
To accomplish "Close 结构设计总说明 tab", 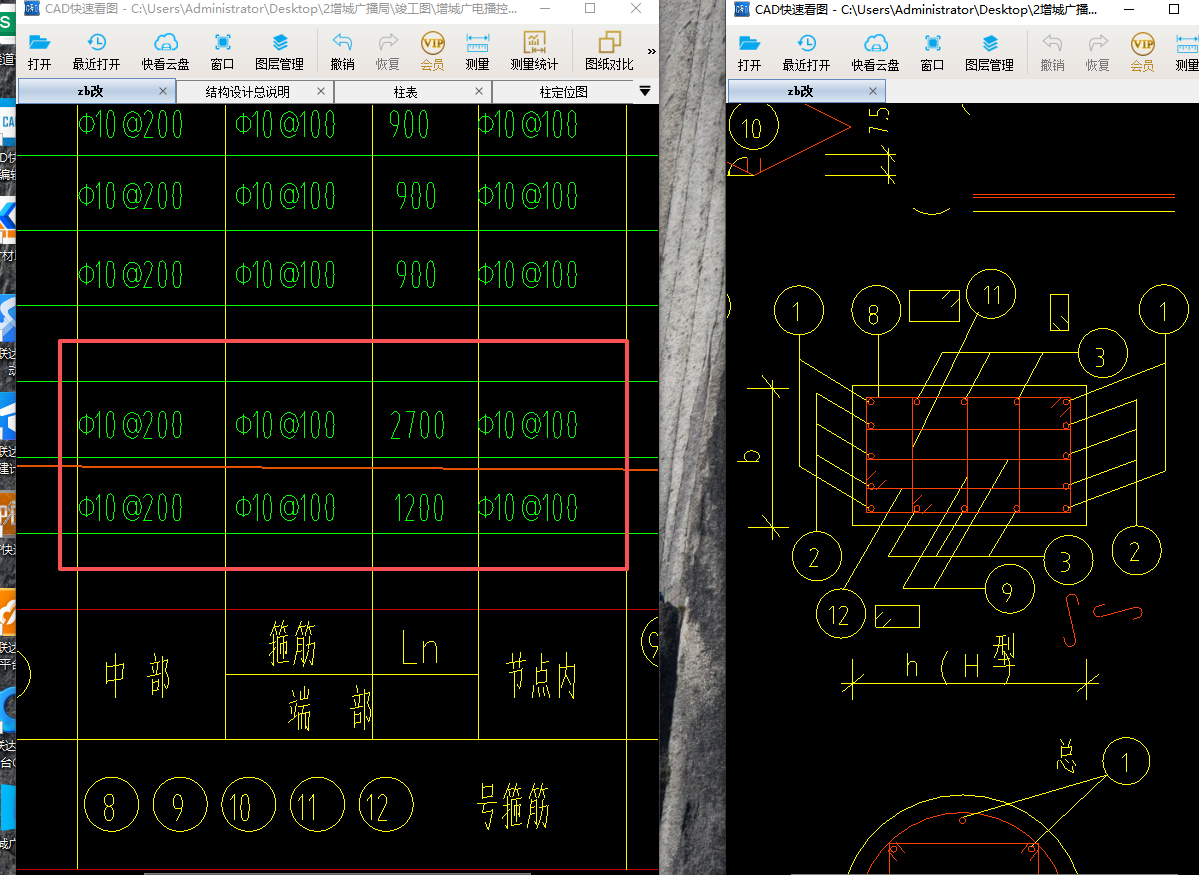I will point(320,91).
